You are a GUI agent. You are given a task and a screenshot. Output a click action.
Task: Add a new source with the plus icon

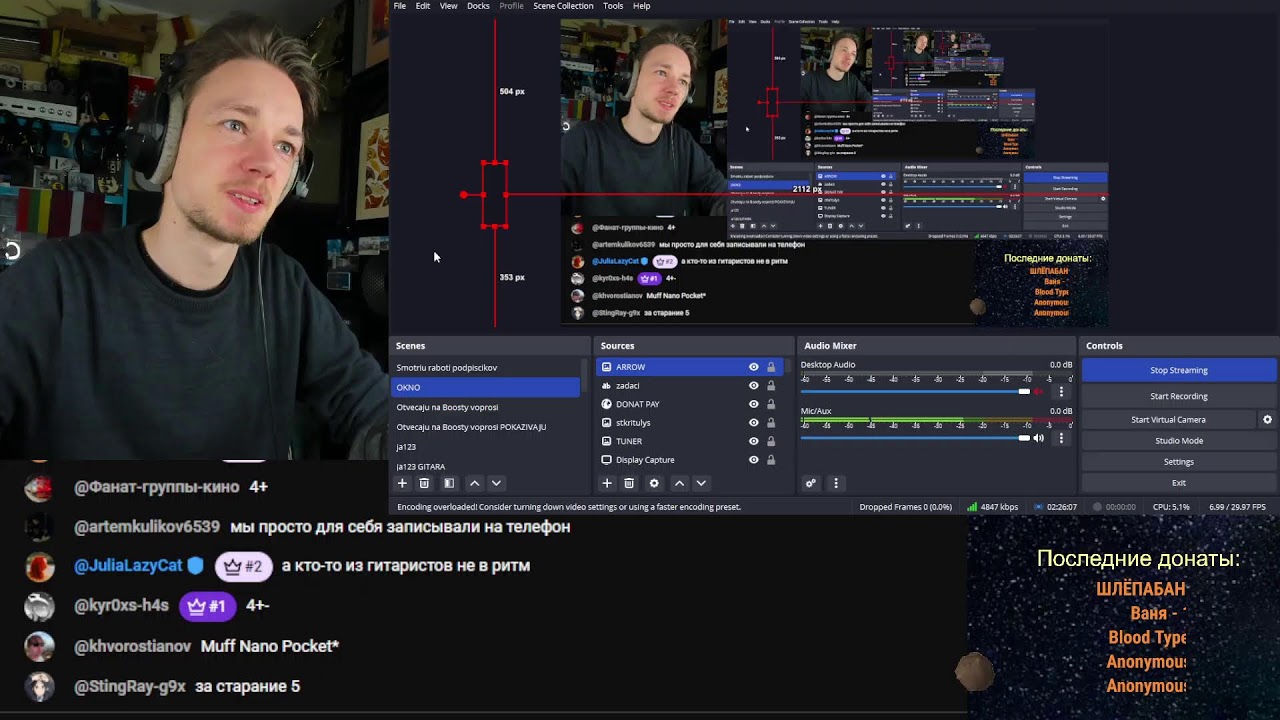[x=607, y=483]
